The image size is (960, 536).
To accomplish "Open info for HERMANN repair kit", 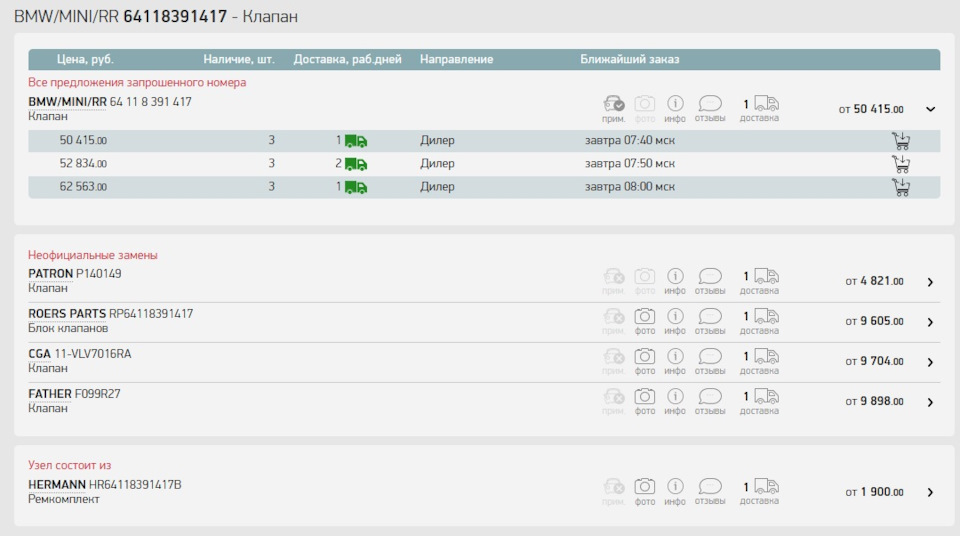I will click(x=675, y=486).
